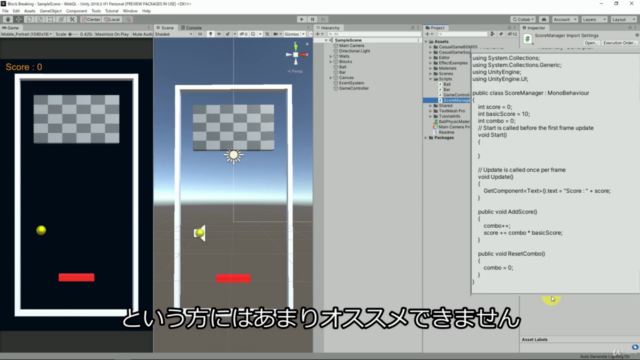Screen dimensions: 640x360
Task: Click the Inspector help icon
Action: (x=637, y=36)
